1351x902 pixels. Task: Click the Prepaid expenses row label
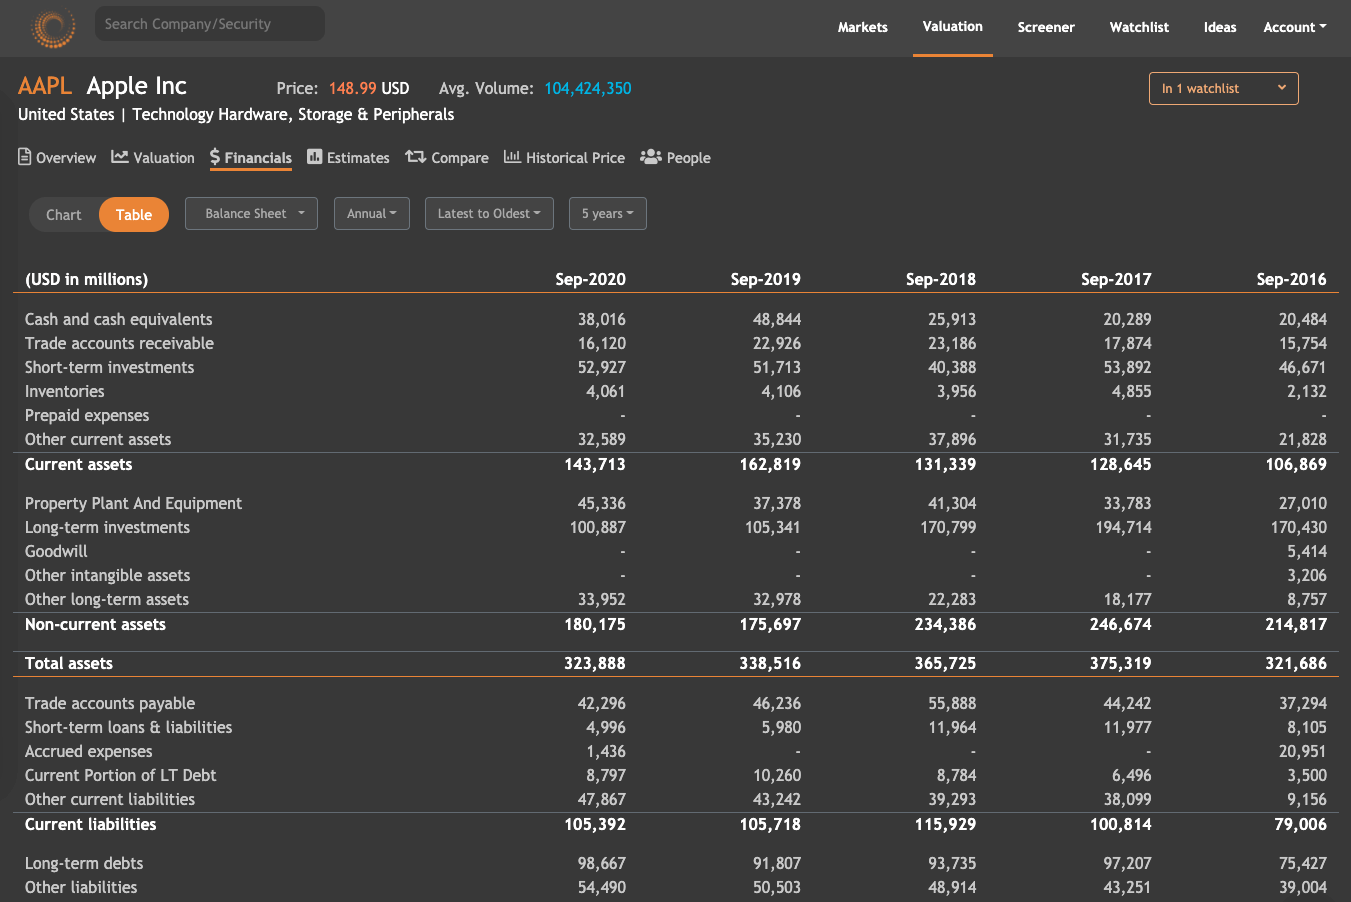pyautogui.click(x=87, y=415)
